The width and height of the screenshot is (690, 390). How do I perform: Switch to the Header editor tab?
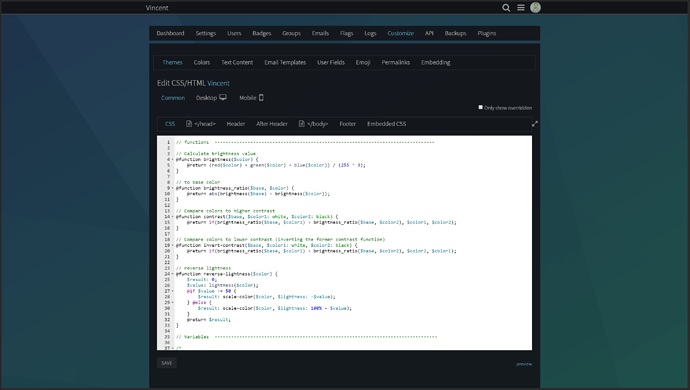point(235,124)
